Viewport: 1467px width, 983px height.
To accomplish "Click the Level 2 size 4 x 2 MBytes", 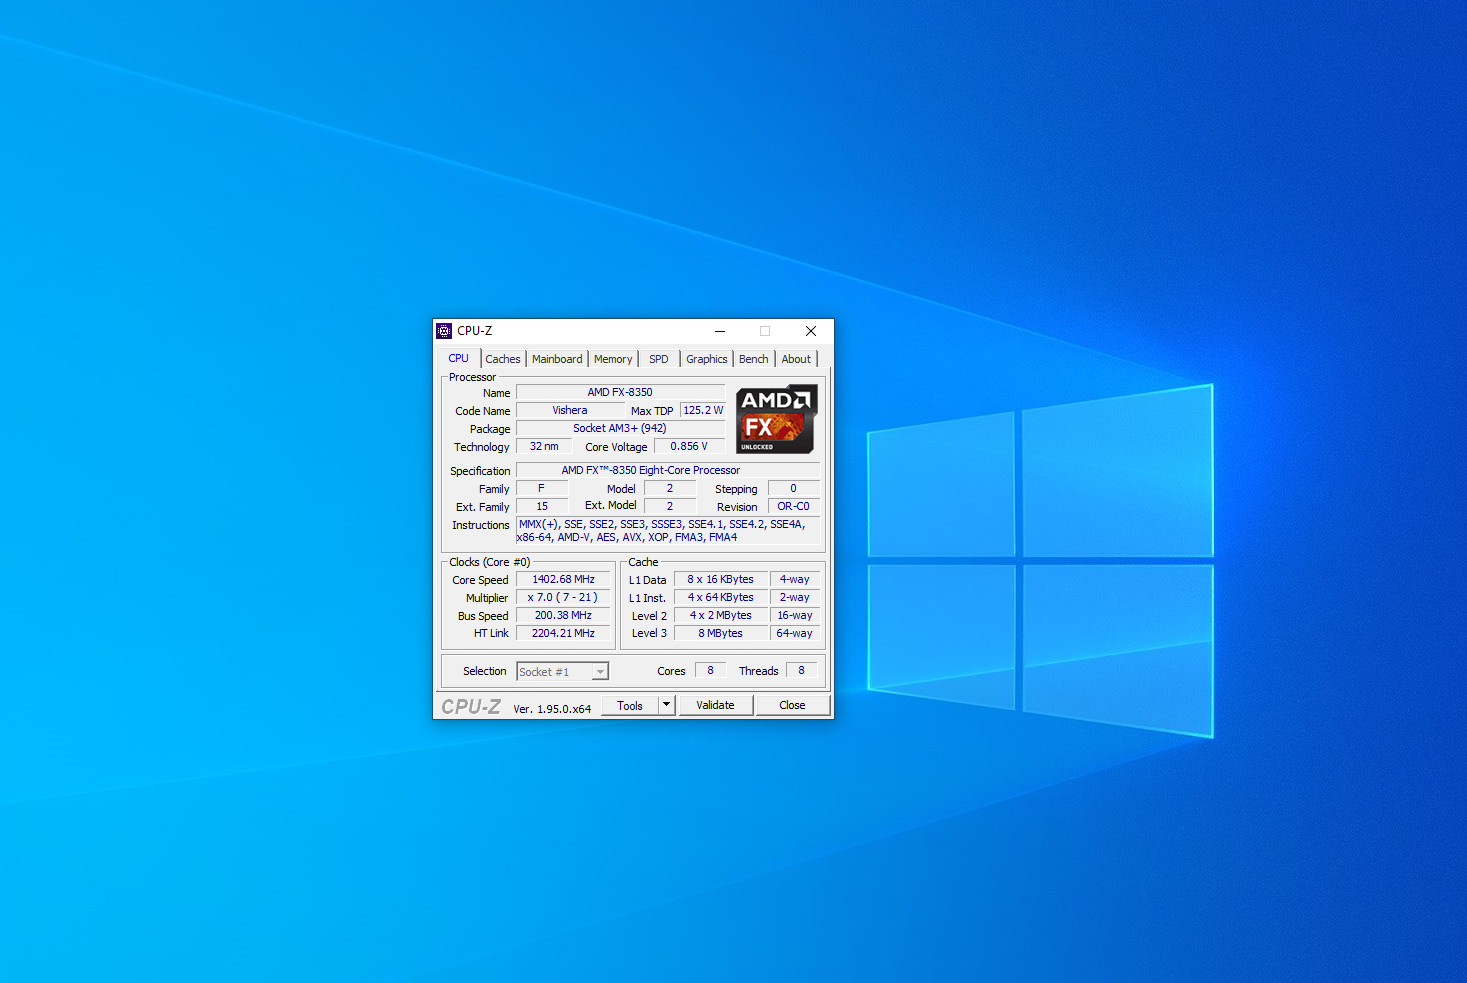I will coord(721,615).
